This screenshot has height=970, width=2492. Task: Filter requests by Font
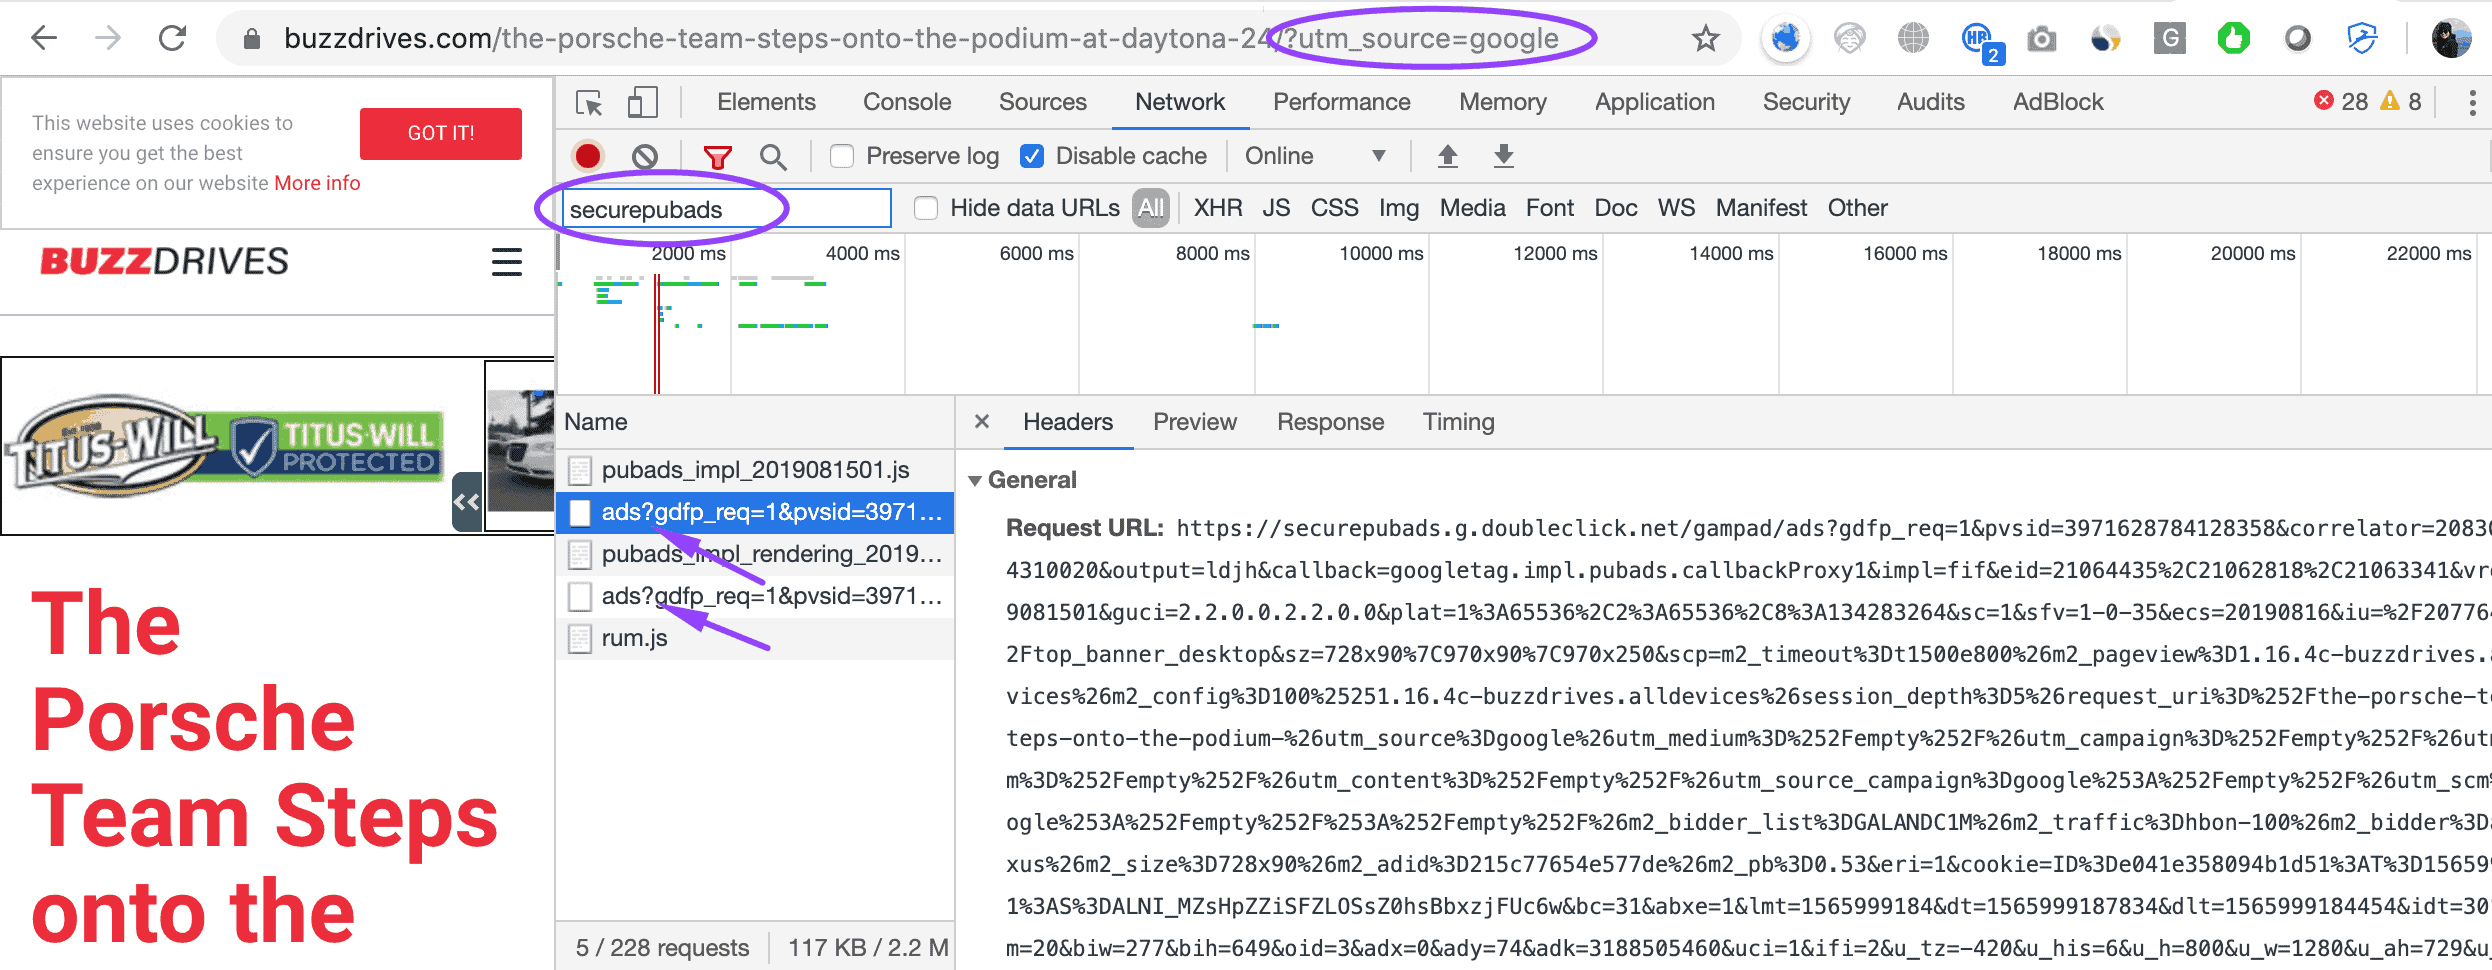pyautogui.click(x=1549, y=208)
